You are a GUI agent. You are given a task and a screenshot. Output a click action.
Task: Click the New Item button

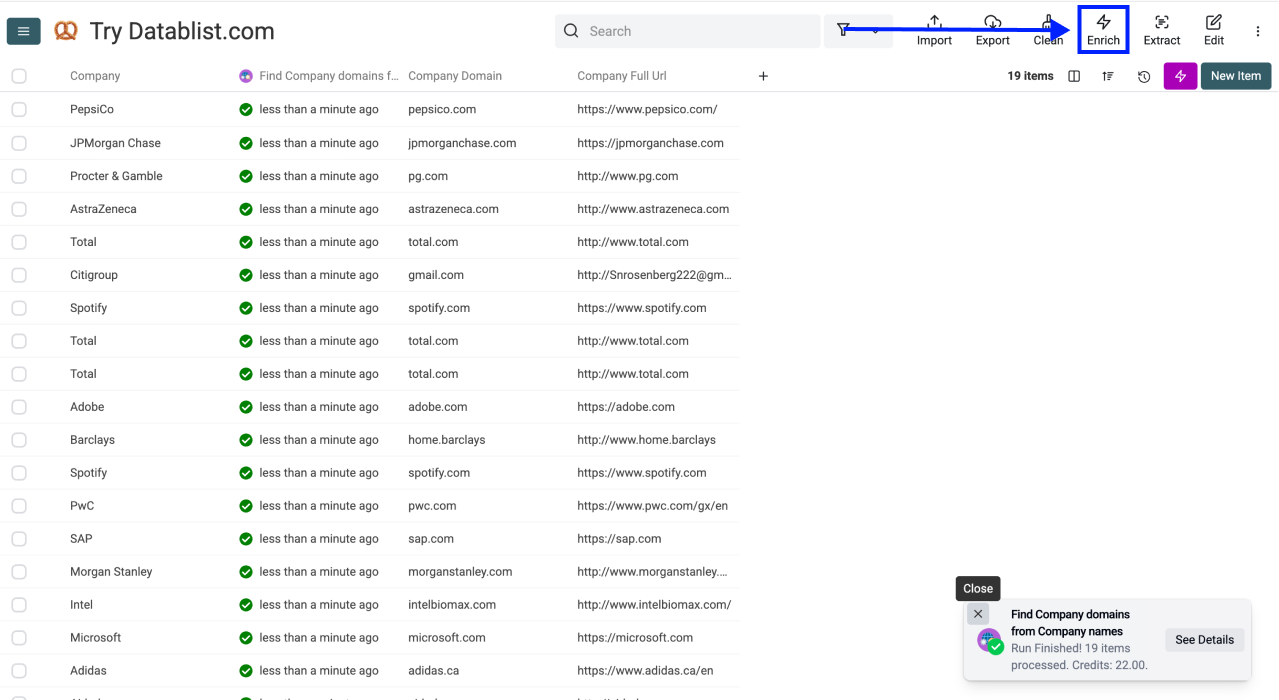[1235, 76]
